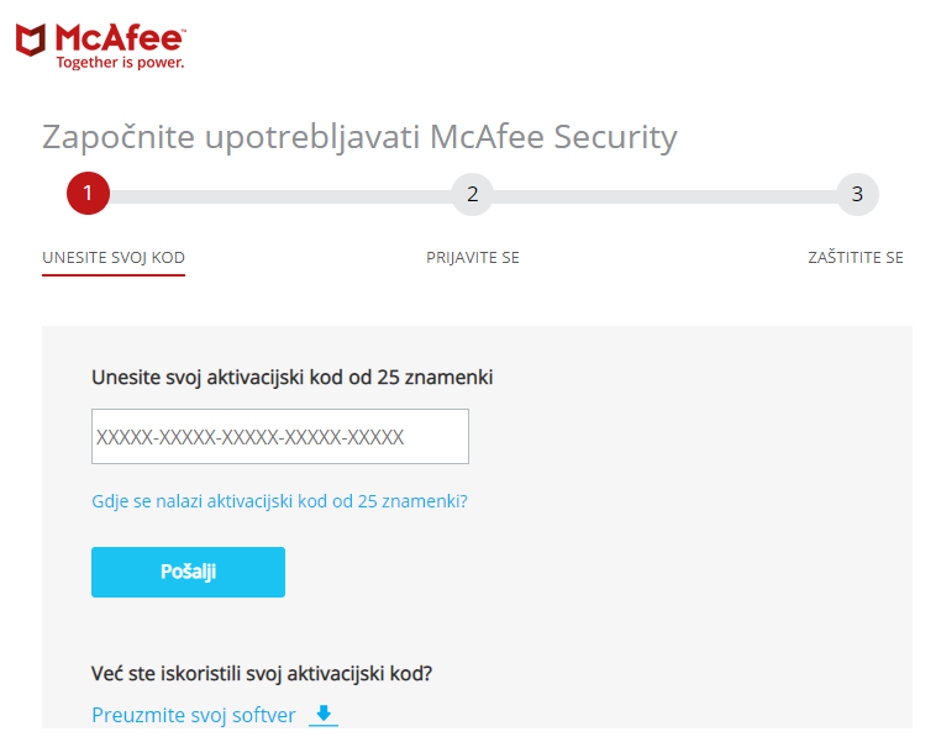This screenshot has height=742, width=941.
Task: Click progress bar between steps 1 and 2
Action: click(x=281, y=197)
